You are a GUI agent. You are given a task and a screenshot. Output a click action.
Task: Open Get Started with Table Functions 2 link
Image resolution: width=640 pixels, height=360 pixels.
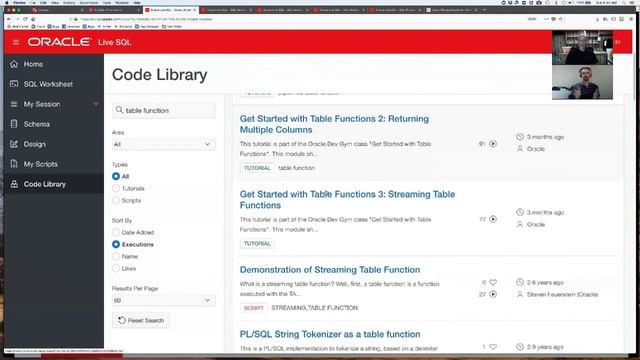tap(334, 124)
